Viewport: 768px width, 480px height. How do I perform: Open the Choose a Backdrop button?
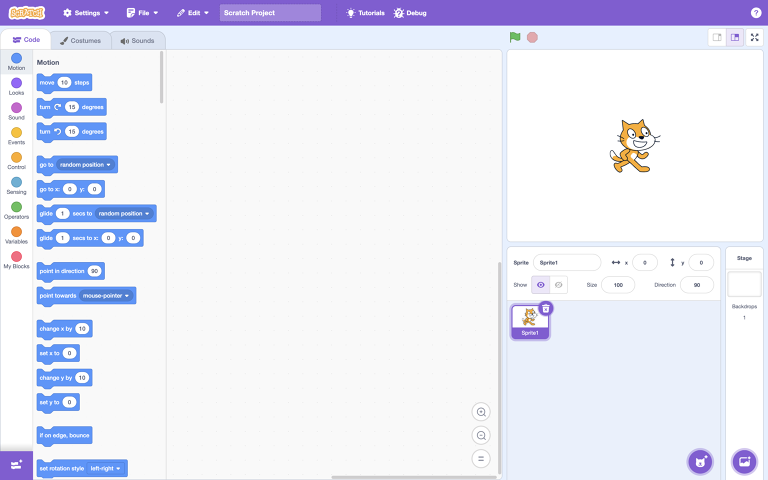point(743,461)
